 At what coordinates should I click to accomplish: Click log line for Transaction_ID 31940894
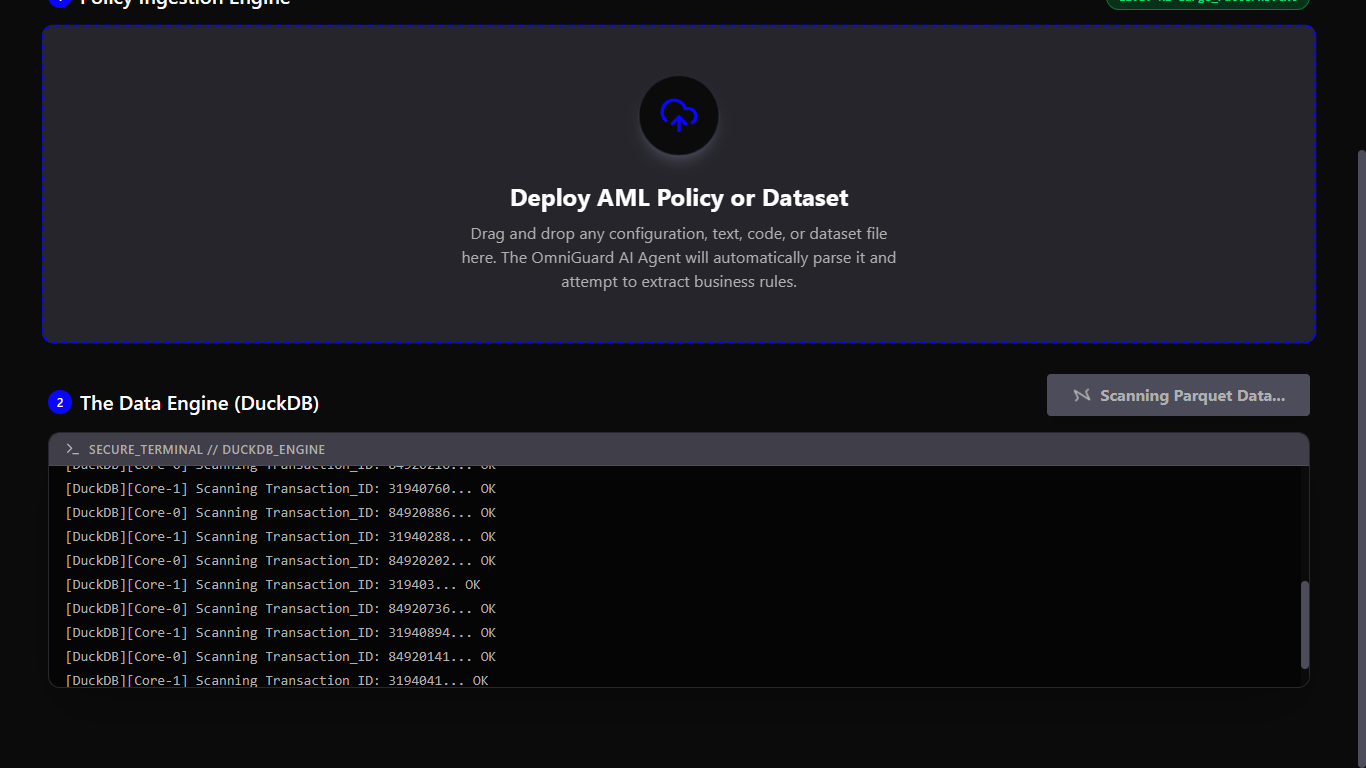[x=280, y=633]
